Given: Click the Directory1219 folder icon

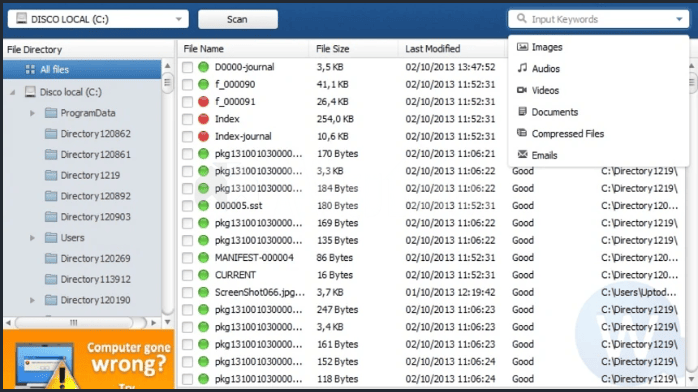Looking at the screenshot, I should coord(51,175).
